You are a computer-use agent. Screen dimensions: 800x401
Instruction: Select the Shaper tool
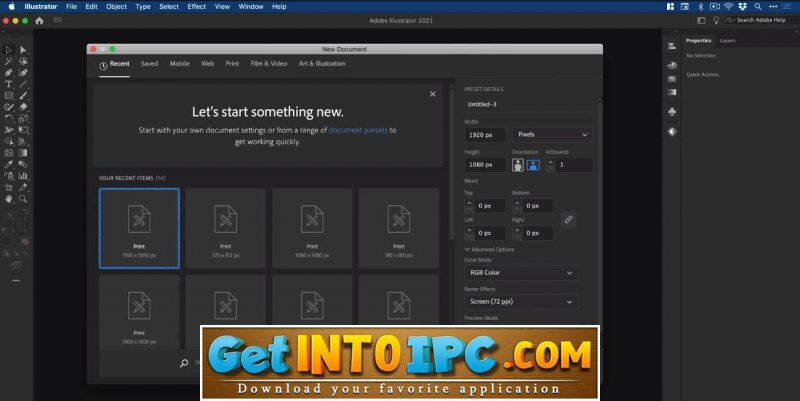[9, 107]
